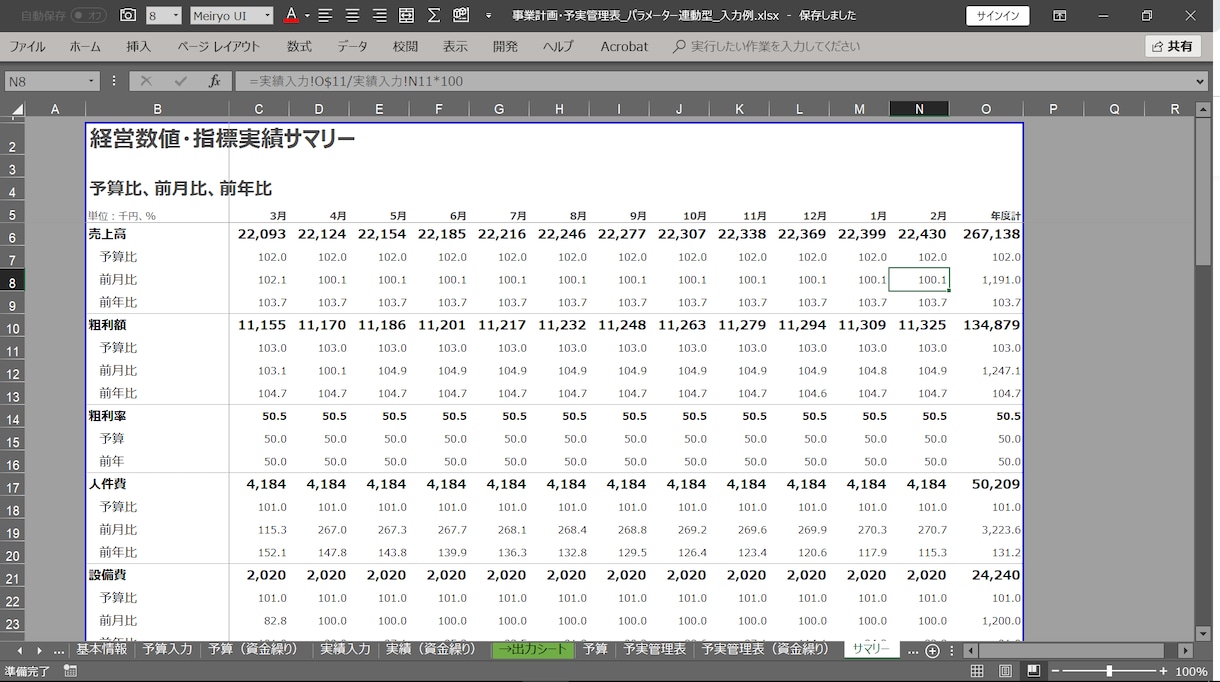This screenshot has height=682, width=1220.
Task: Switch to the ホーム ribbon tab
Action: click(85, 46)
